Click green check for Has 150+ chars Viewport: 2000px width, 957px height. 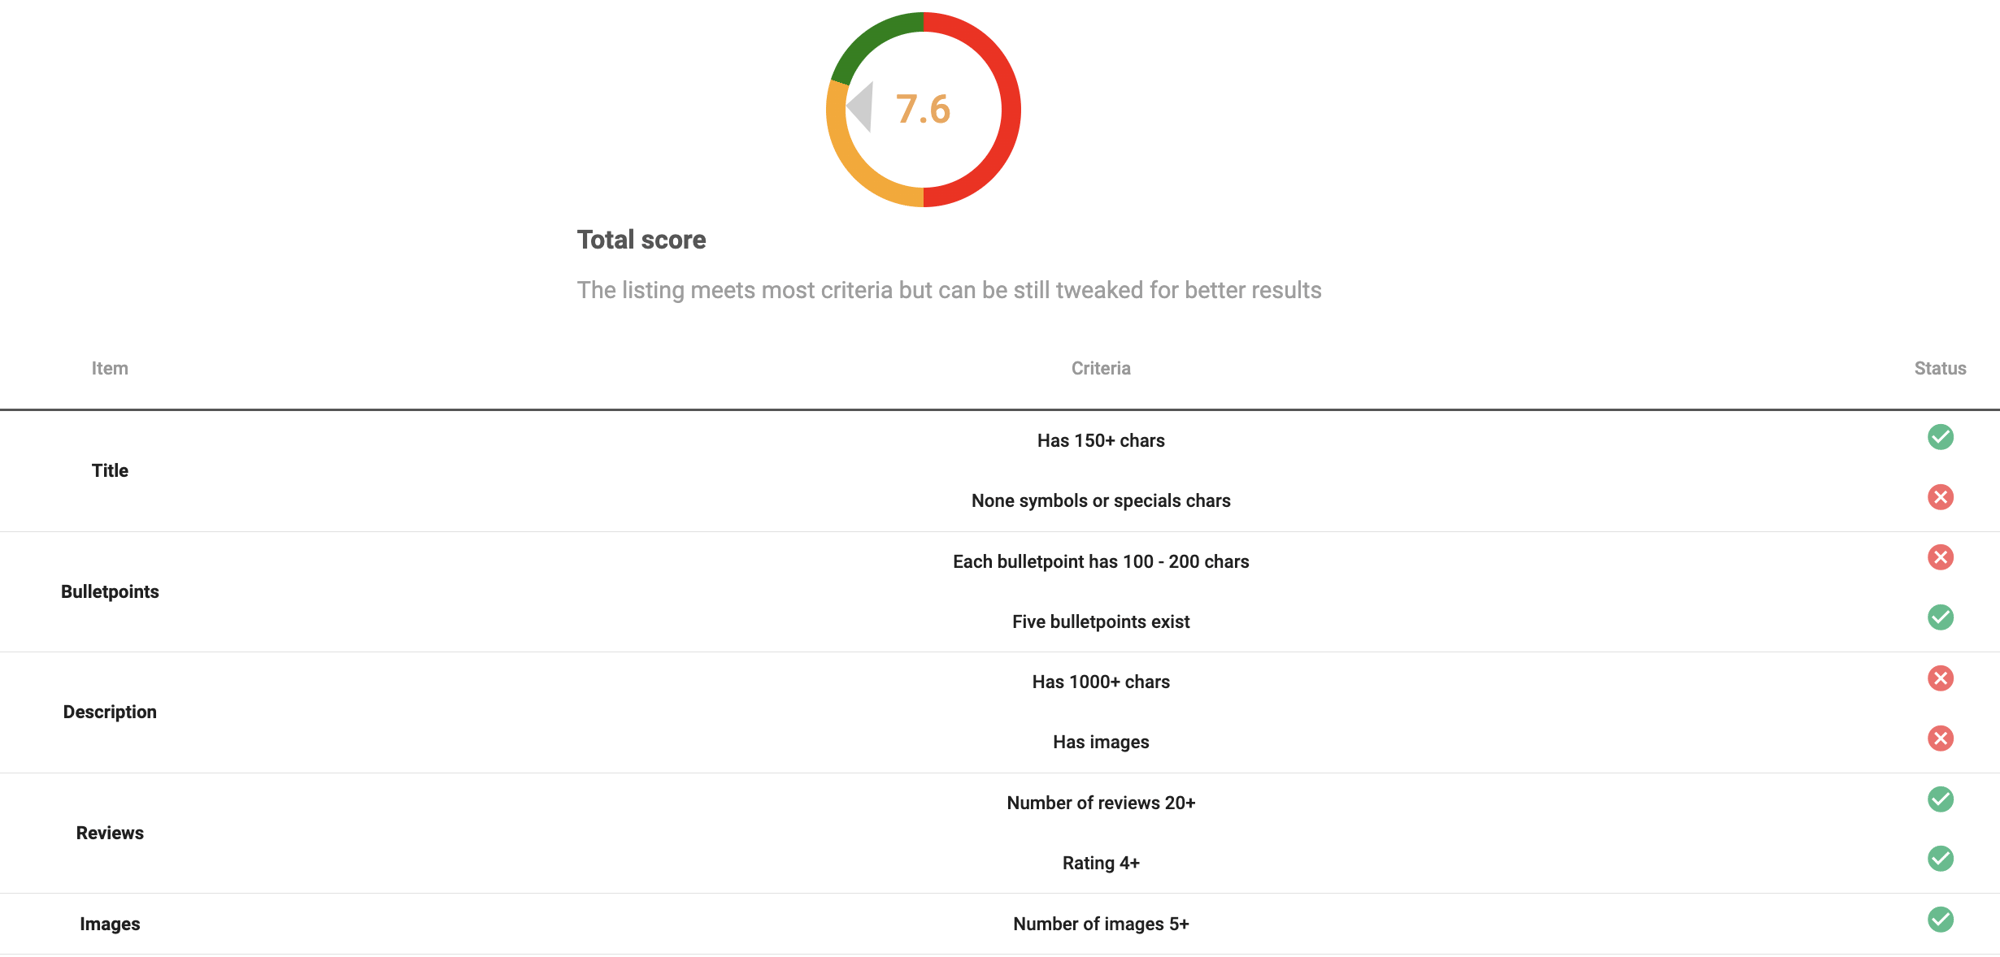1940,437
